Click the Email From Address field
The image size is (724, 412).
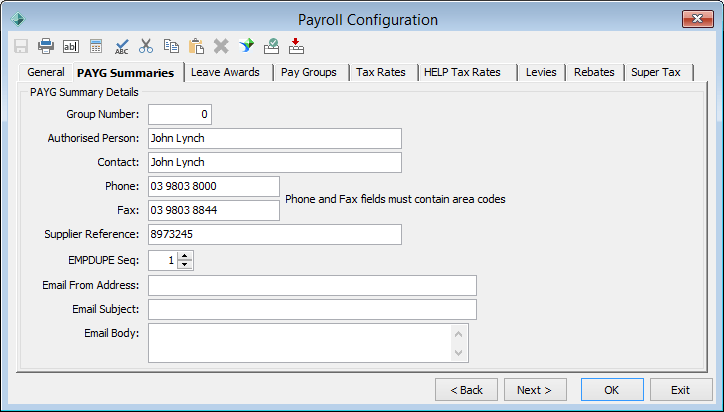coord(312,285)
